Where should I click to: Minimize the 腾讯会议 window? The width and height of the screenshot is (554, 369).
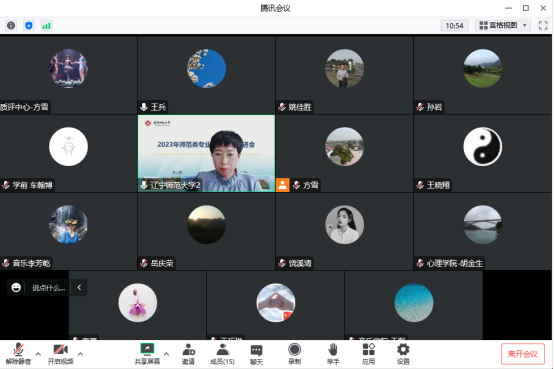tap(508, 8)
